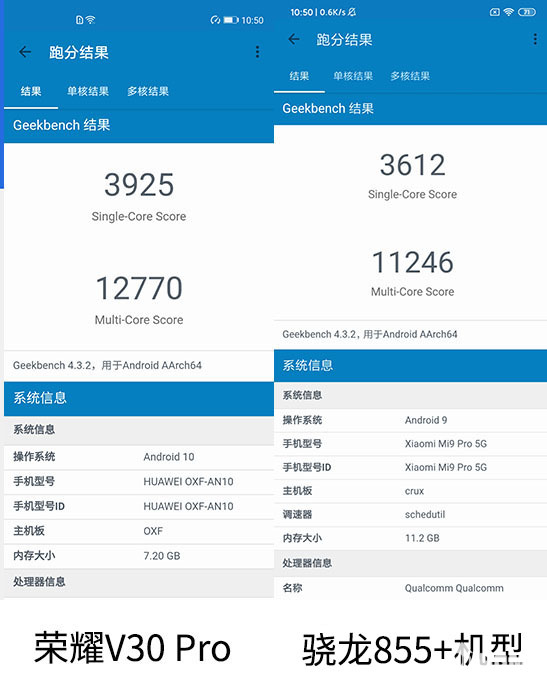The height and width of the screenshot is (695, 547).
Task: Tap the SIM card icon on the left status bar
Action: pos(79,20)
